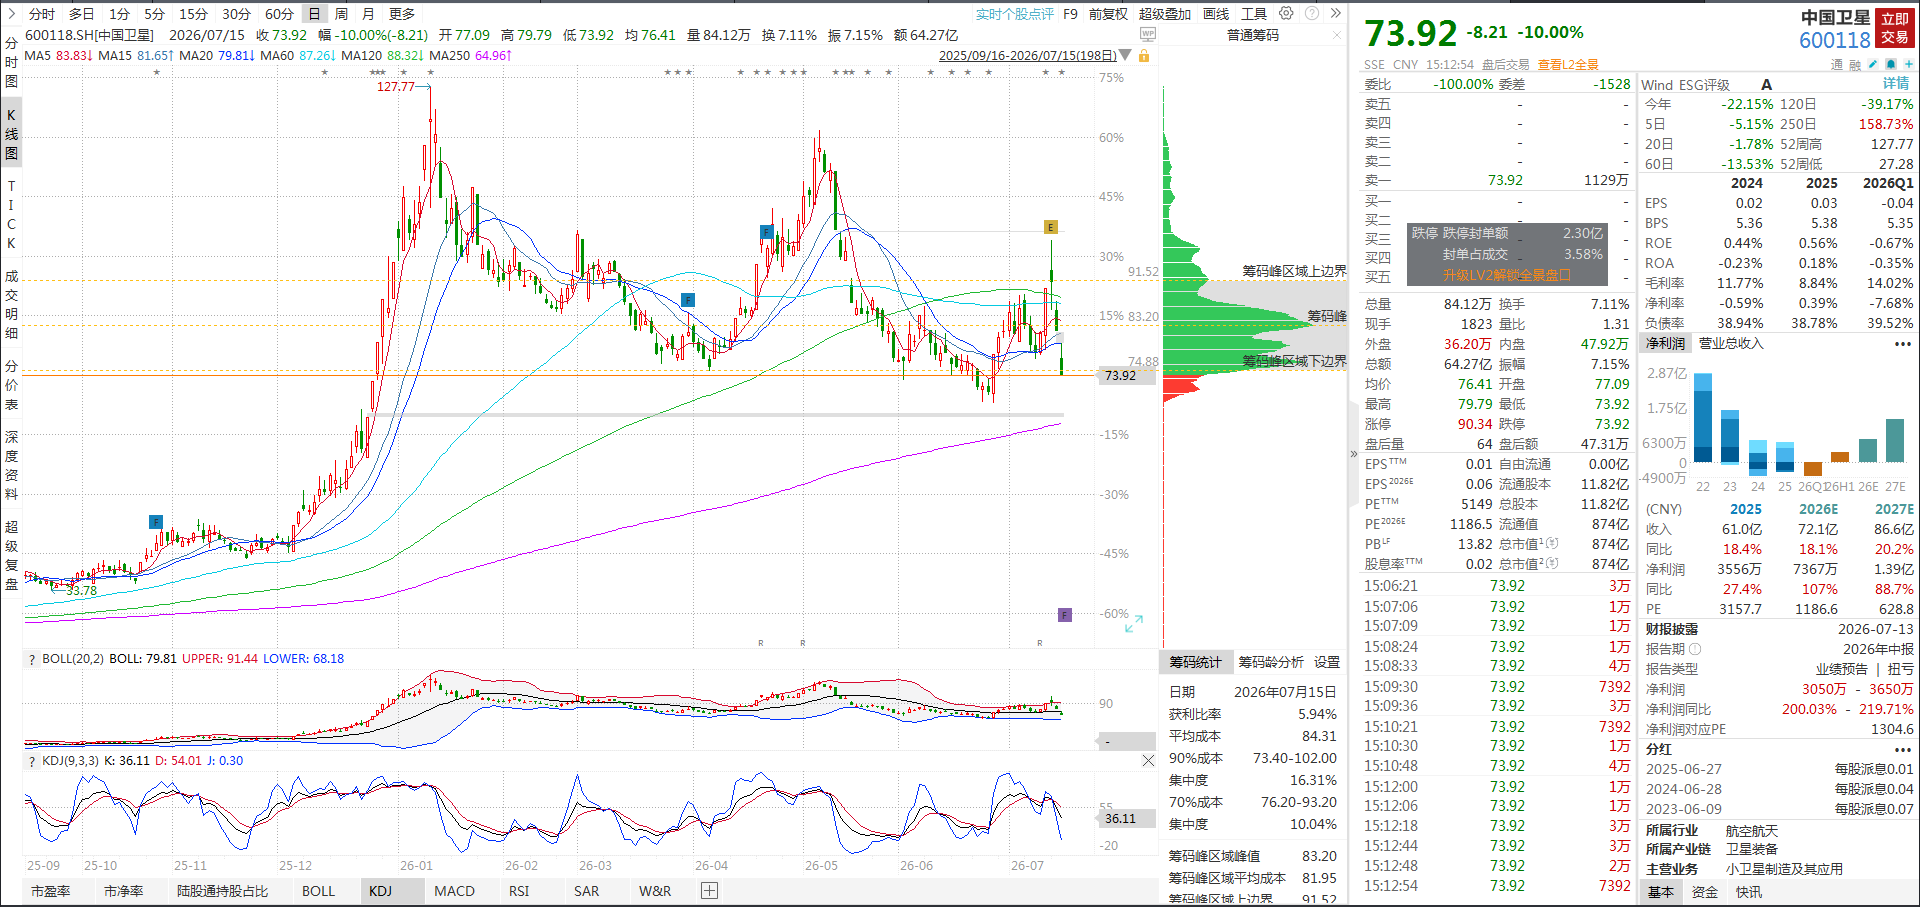Click the purple F marker on chart
This screenshot has height=907, width=1920.
[1065, 614]
